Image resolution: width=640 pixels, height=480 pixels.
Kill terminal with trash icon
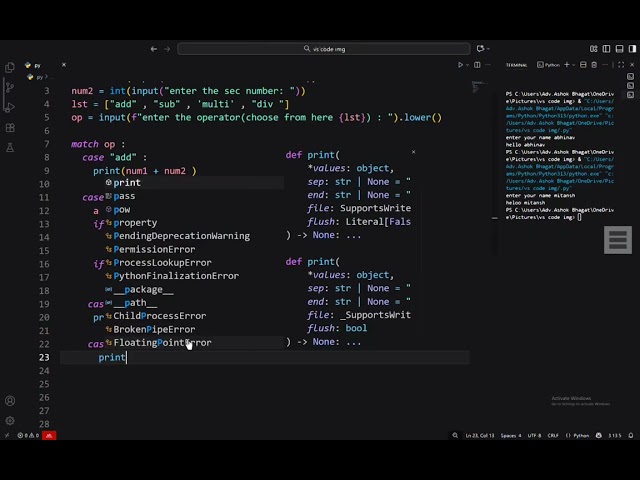coord(594,65)
